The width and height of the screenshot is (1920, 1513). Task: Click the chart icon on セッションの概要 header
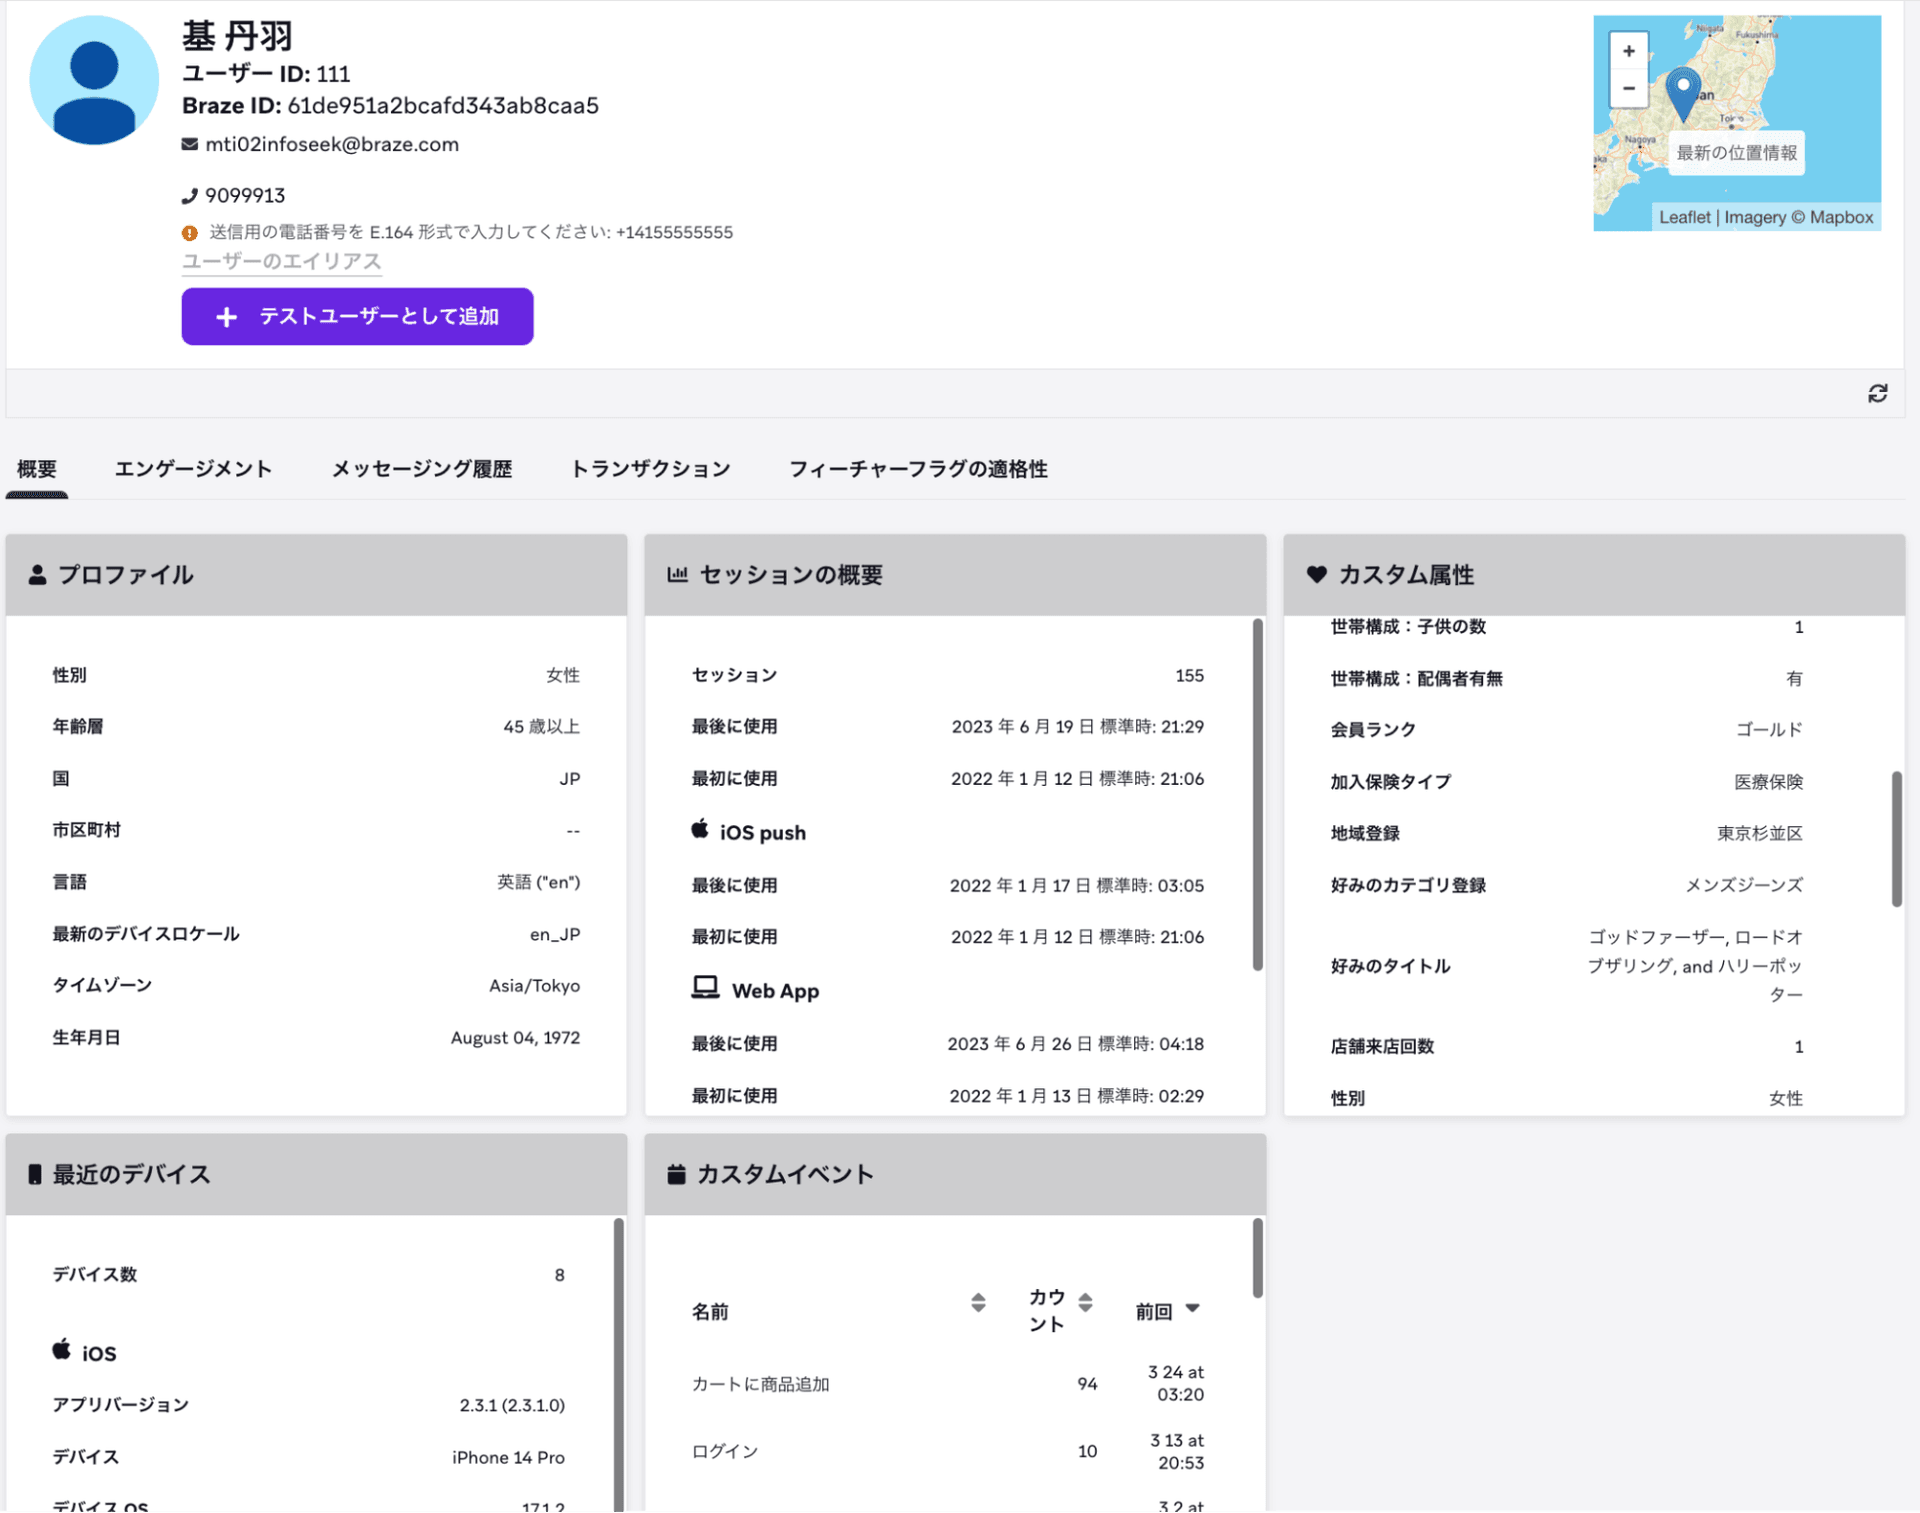tap(678, 573)
